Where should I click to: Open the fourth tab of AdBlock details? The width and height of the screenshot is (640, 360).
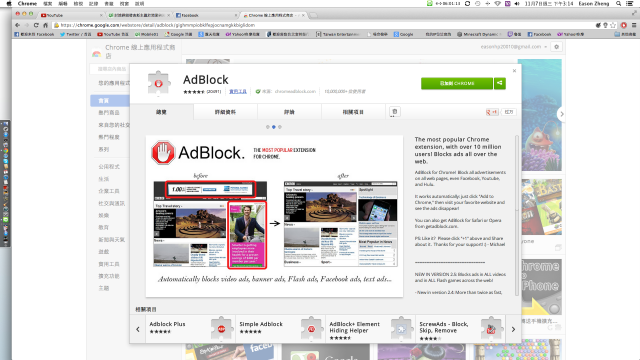[x=353, y=112]
